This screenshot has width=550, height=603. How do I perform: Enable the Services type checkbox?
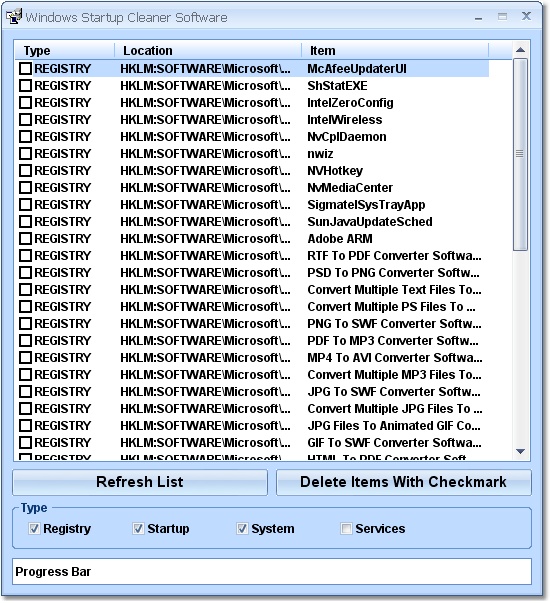click(x=346, y=528)
